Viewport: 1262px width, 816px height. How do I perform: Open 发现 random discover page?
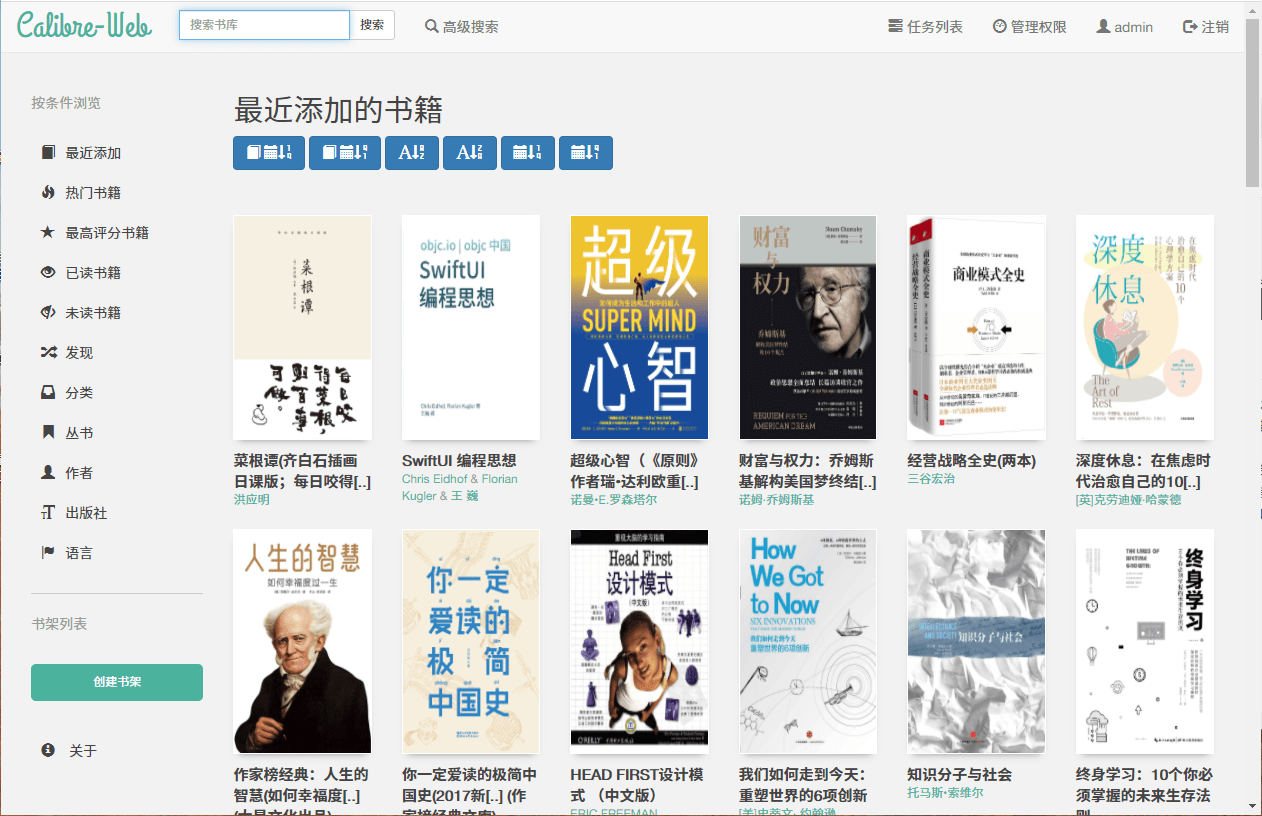click(78, 353)
